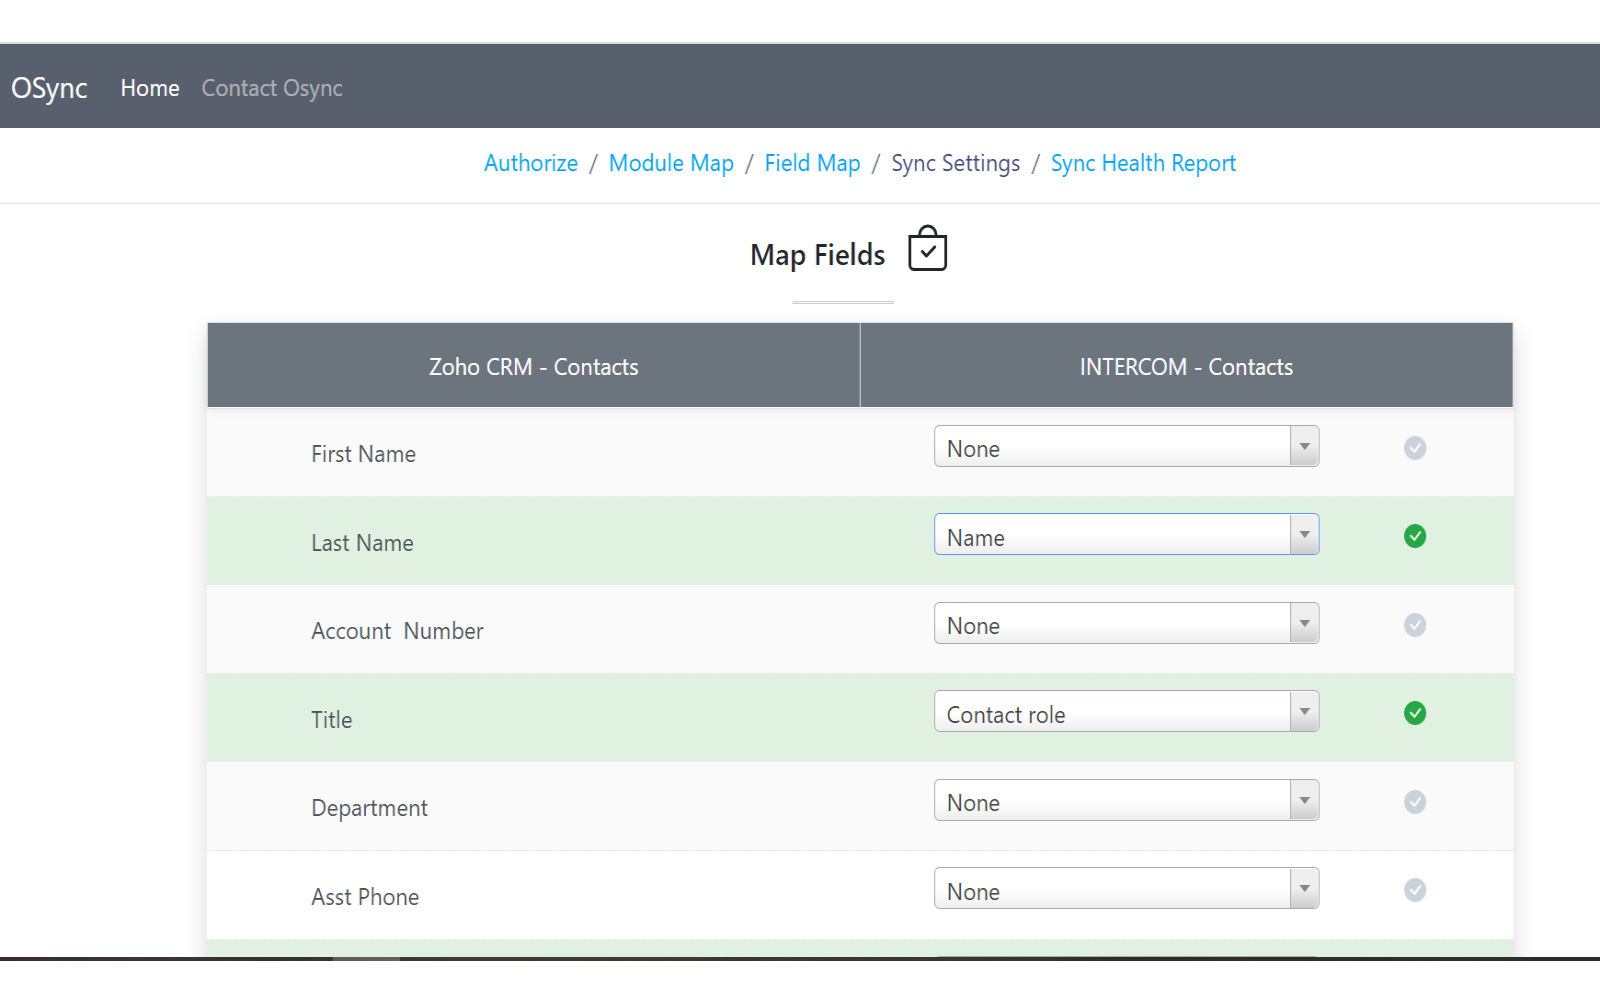Toggle the green check mark for Title
Viewport: 1600px width, 1000px height.
pos(1414,713)
